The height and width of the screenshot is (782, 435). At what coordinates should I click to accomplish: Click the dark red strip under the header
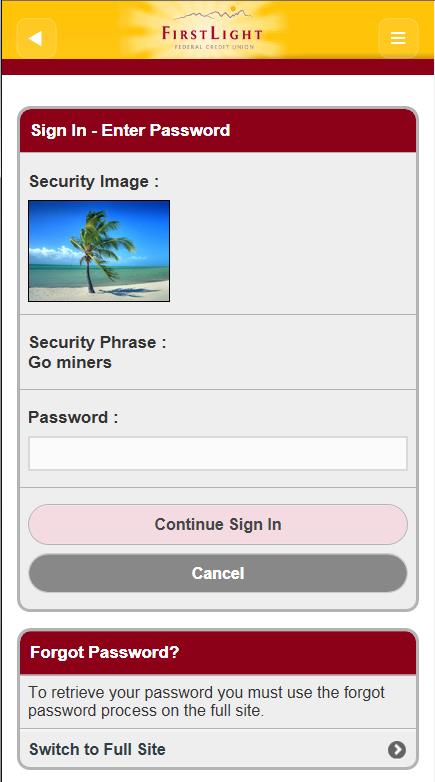click(x=218, y=67)
